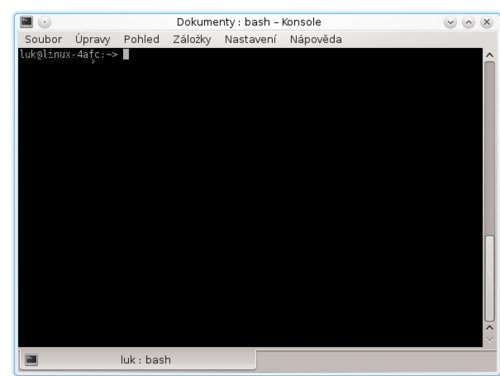The height and width of the screenshot is (376, 500).
Task: Click the scrollbar up arrow at top
Action: 489,55
